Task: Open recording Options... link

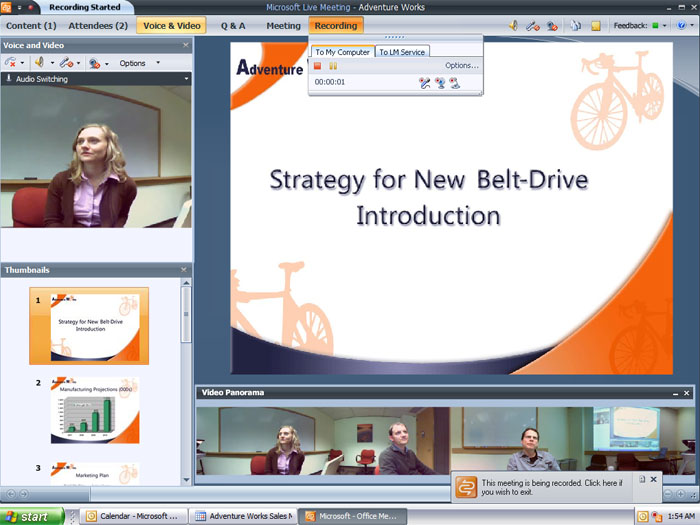Action: click(x=462, y=66)
